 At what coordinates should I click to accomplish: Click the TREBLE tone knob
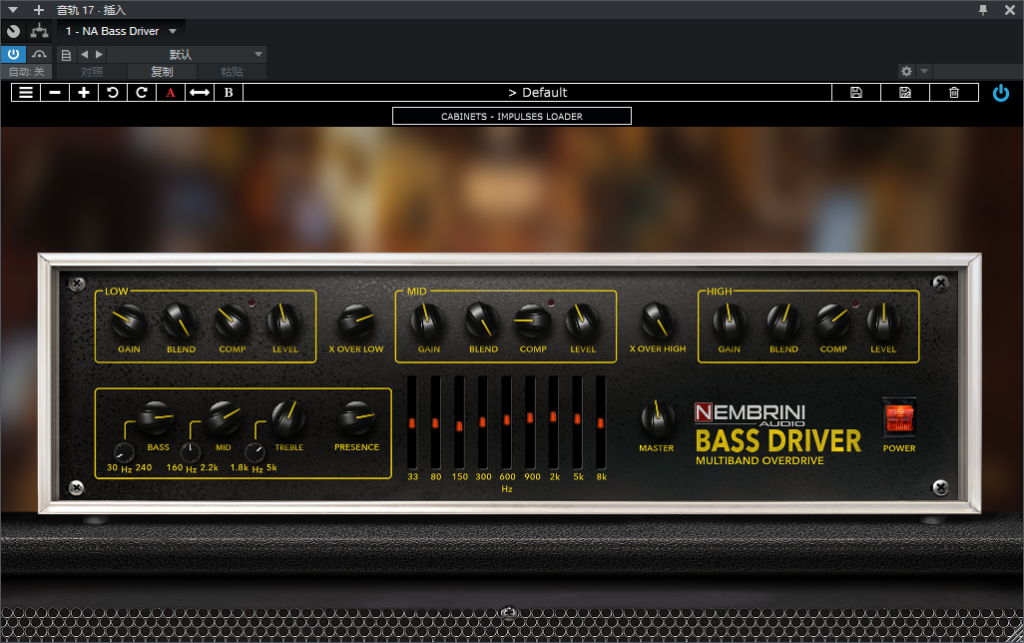(288, 418)
